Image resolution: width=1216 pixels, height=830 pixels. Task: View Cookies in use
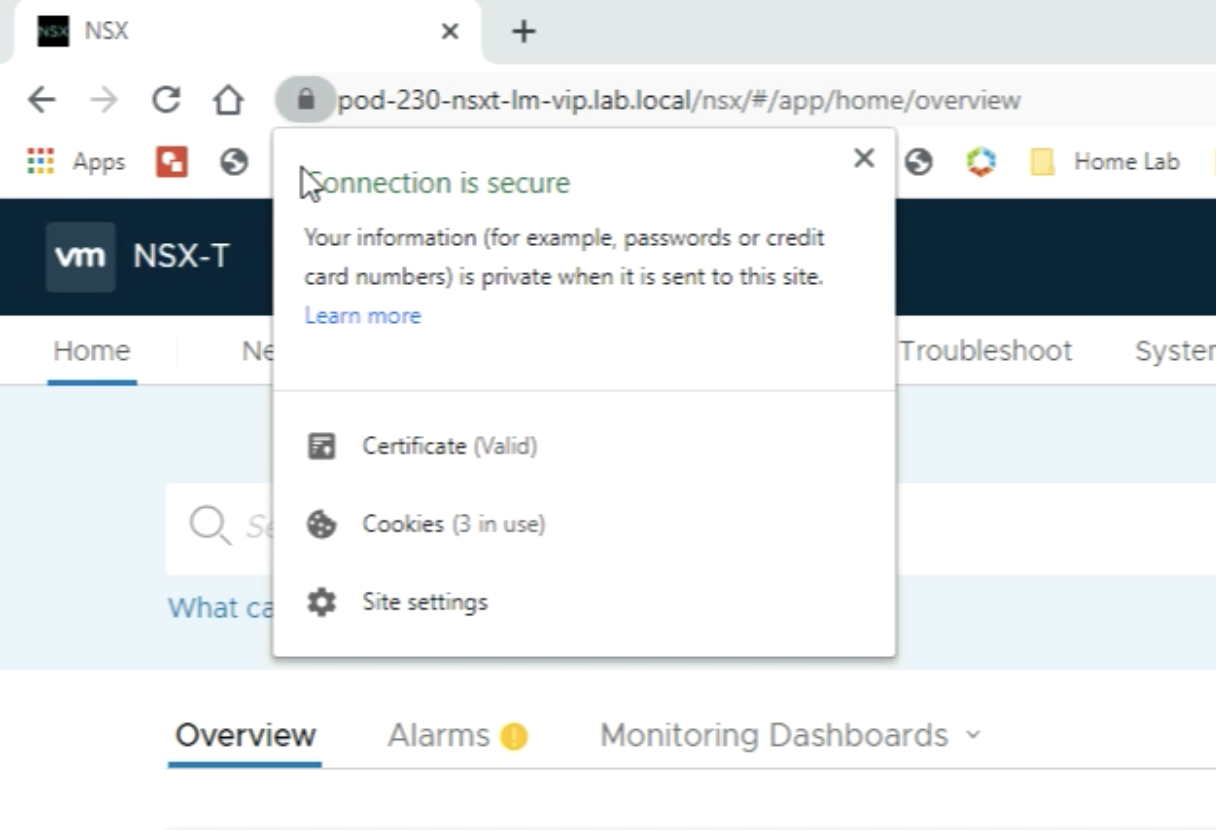point(453,524)
